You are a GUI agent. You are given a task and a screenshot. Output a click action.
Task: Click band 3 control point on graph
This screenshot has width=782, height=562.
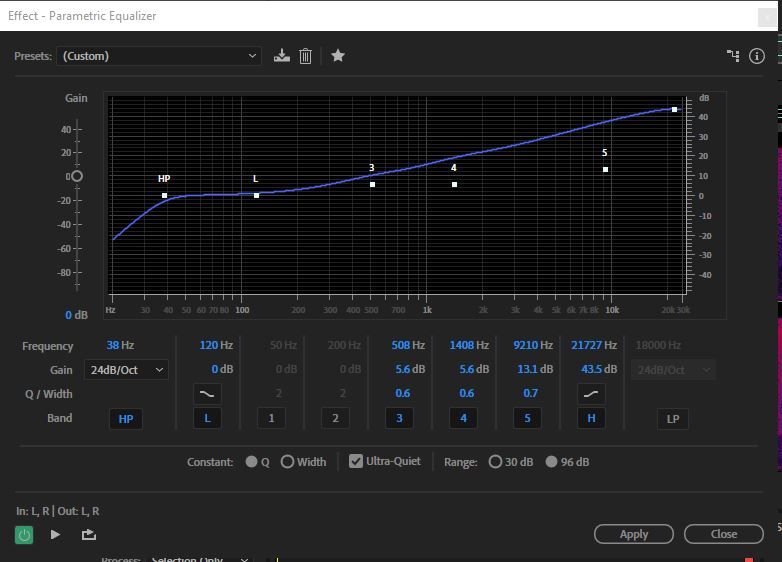(373, 185)
